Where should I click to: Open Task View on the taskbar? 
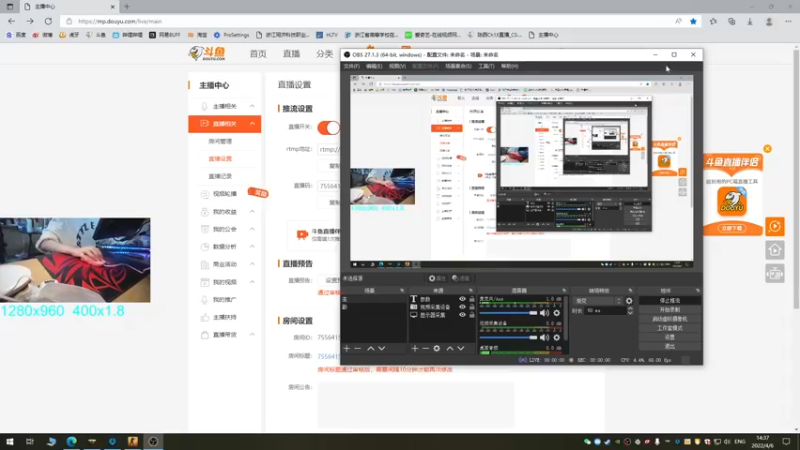pyautogui.click(x=30, y=441)
